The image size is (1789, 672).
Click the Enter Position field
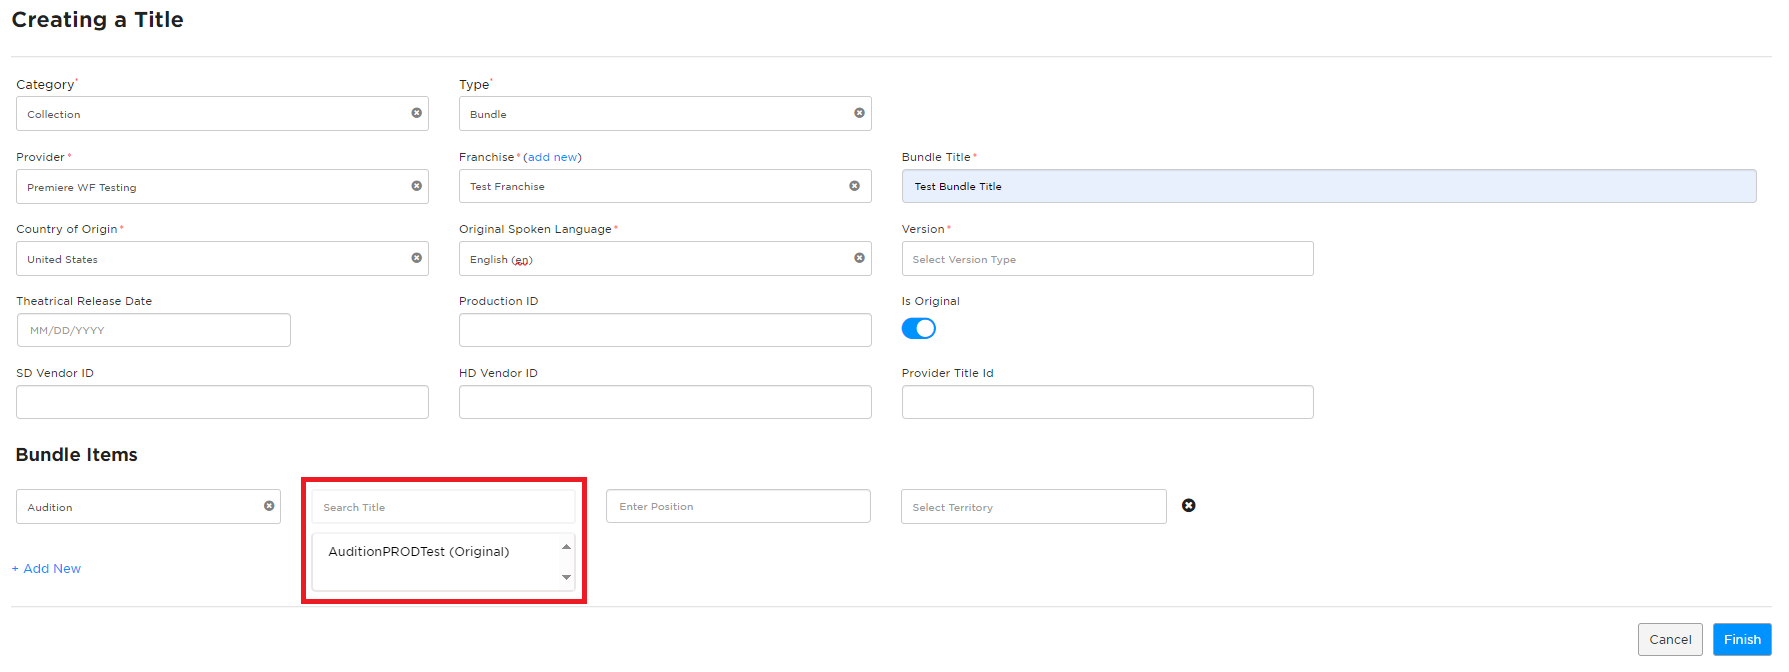[x=738, y=506]
